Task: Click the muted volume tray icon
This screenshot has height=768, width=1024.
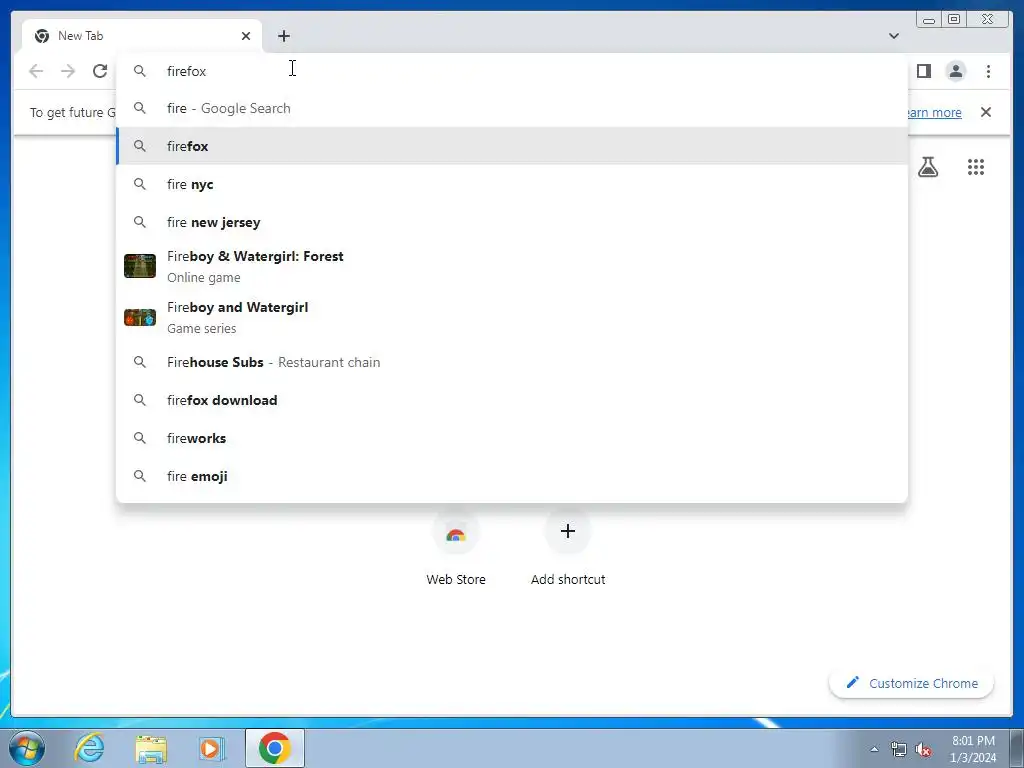Action: click(923, 749)
